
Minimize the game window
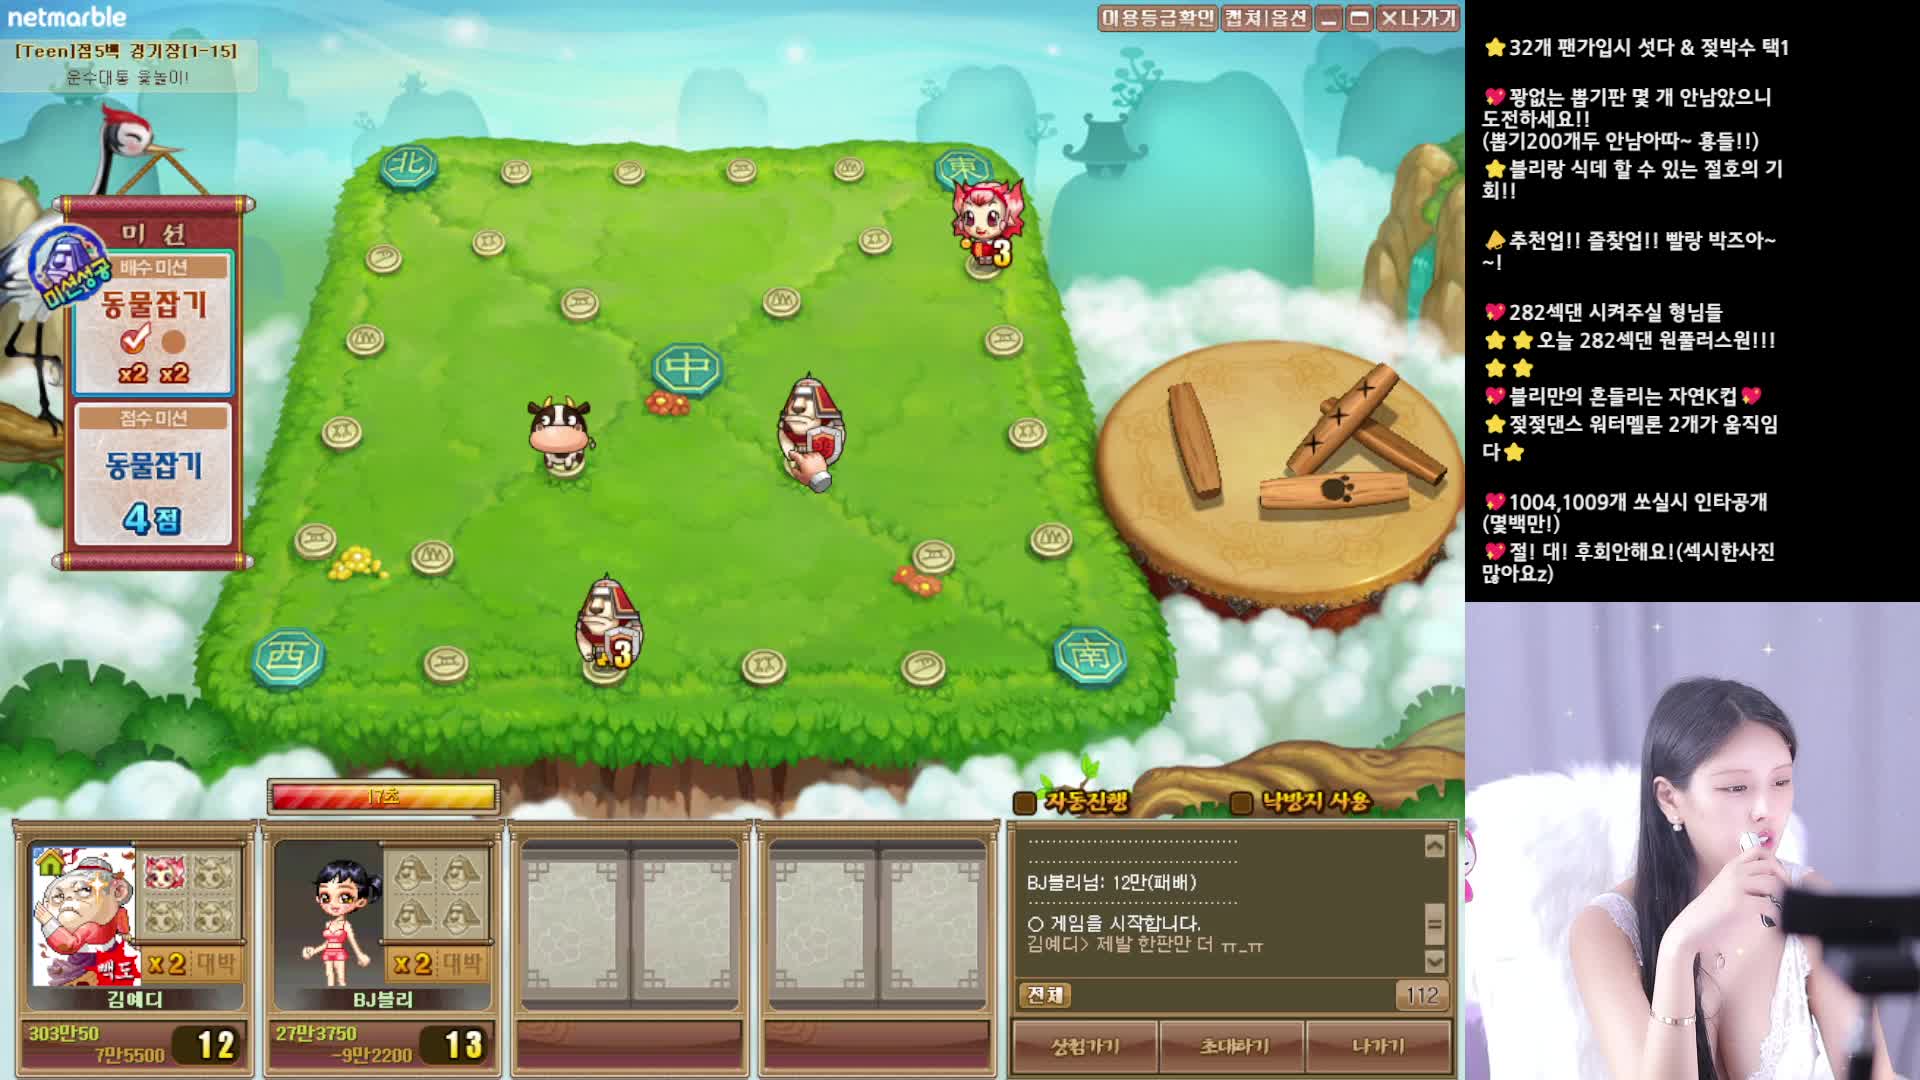tap(1328, 18)
